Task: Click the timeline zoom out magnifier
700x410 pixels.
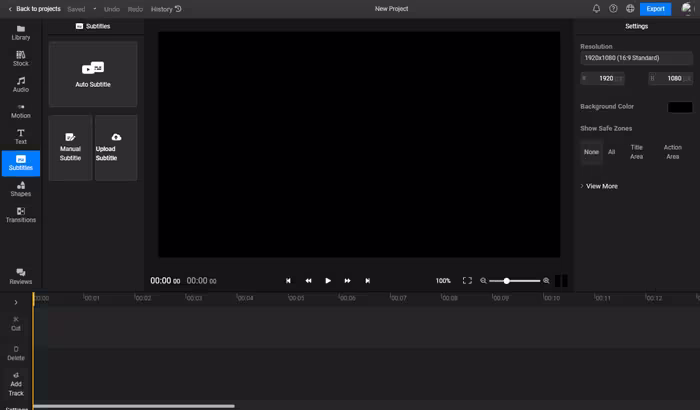Action: (x=483, y=281)
